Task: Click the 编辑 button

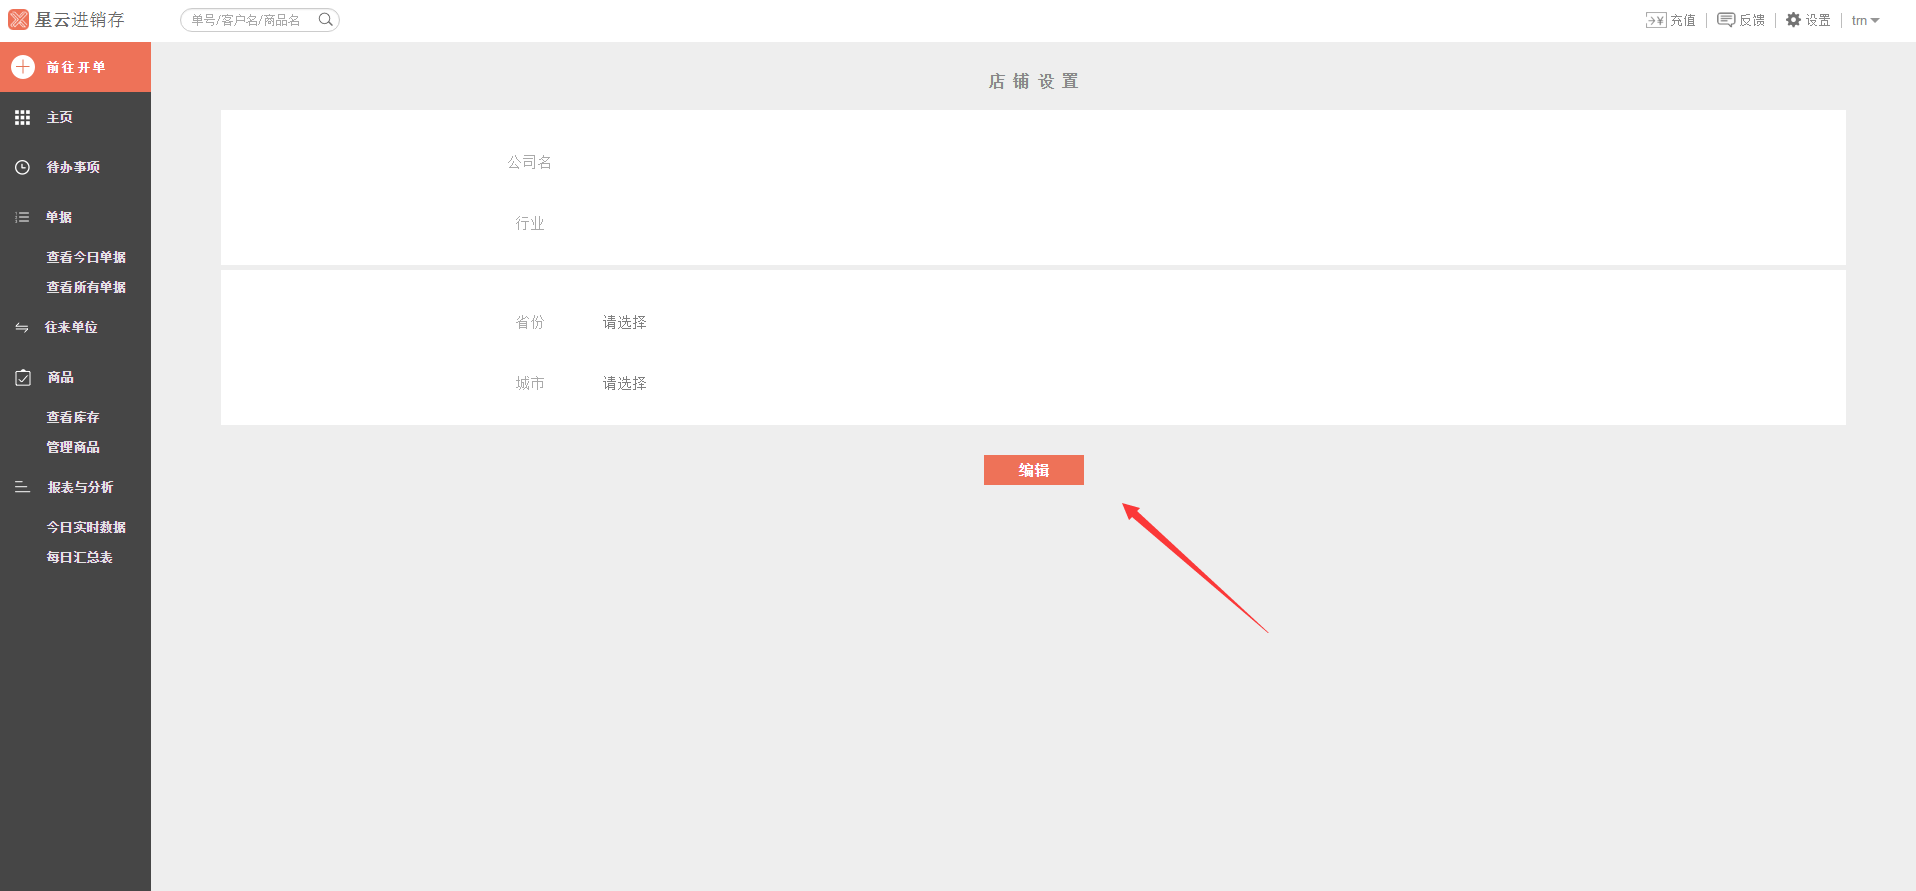Action: coord(1033,470)
